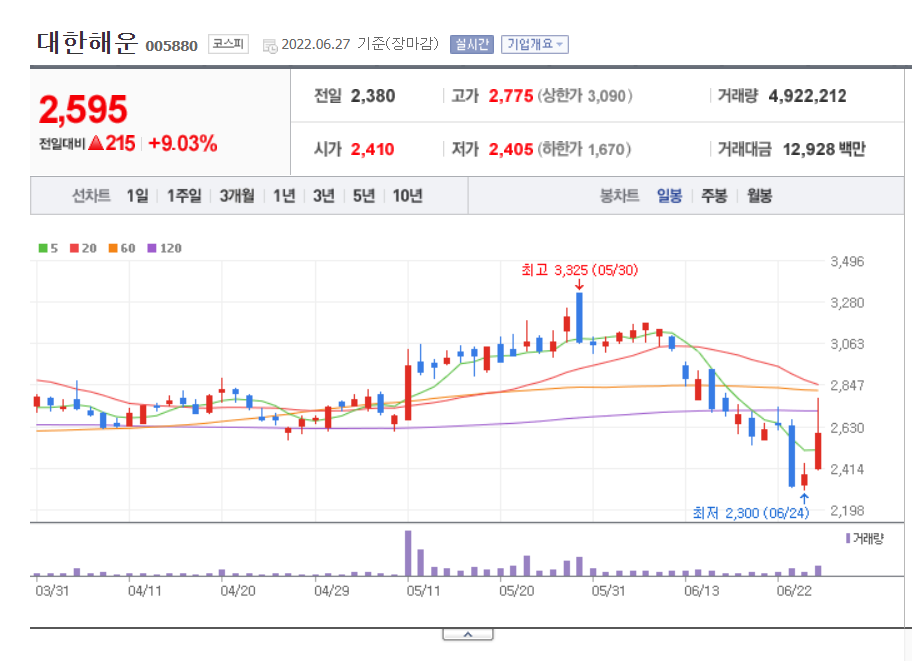Click the 05/11 date label on the axis

(423, 591)
